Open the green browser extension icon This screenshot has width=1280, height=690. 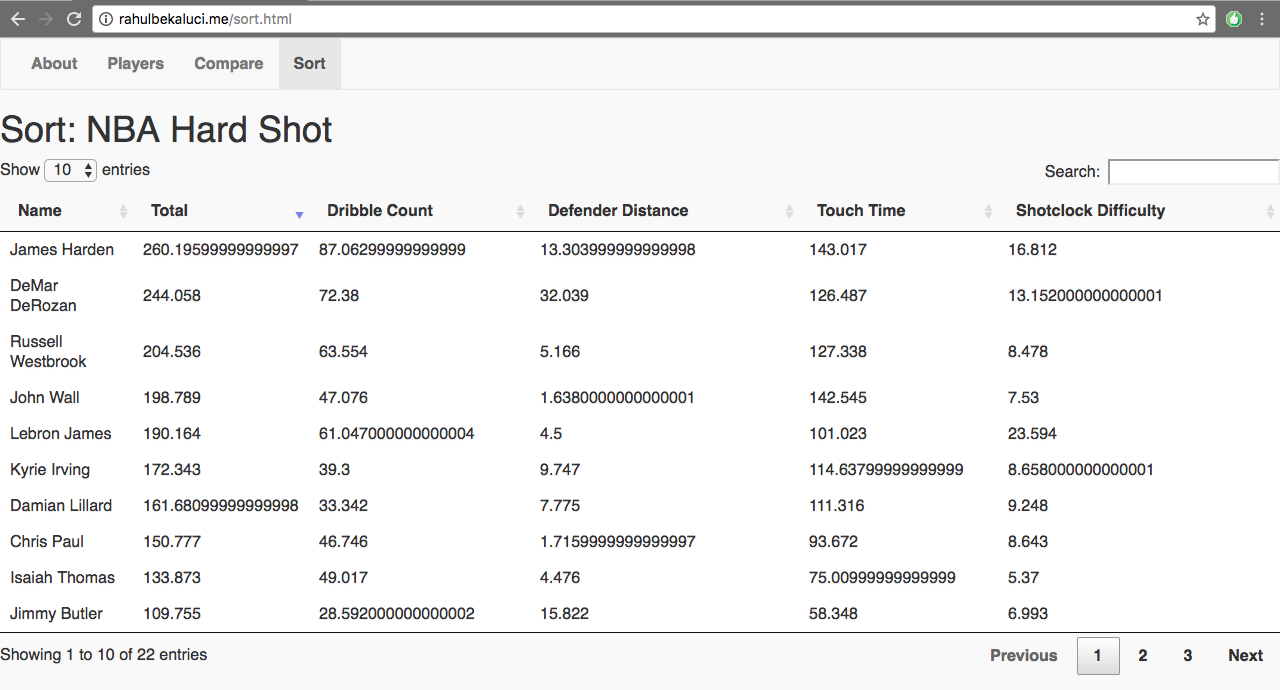1234,19
